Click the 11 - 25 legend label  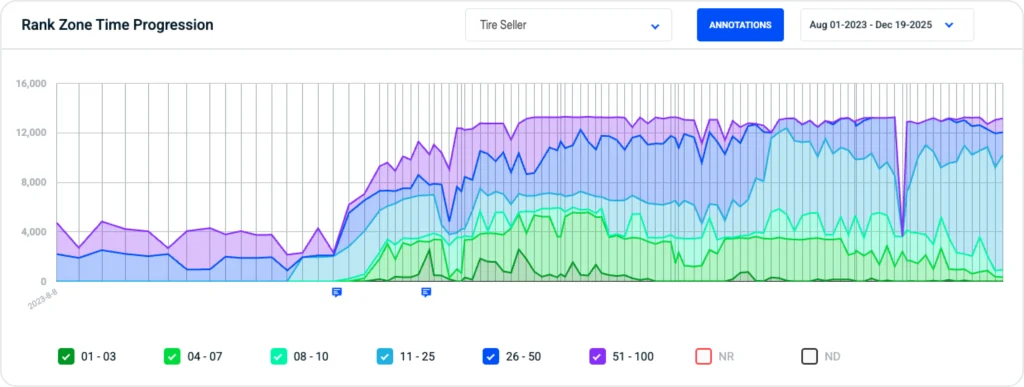coord(417,357)
